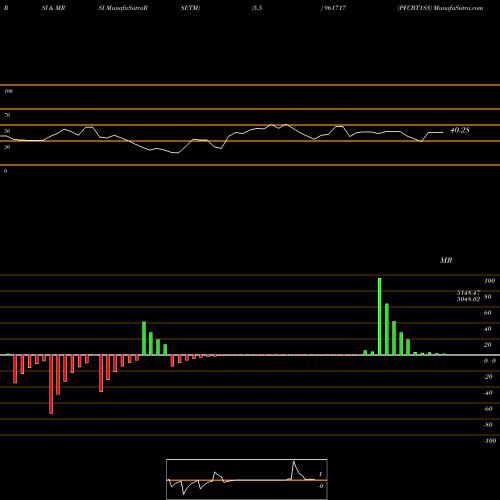Click the MR label above the histogram

(446, 260)
